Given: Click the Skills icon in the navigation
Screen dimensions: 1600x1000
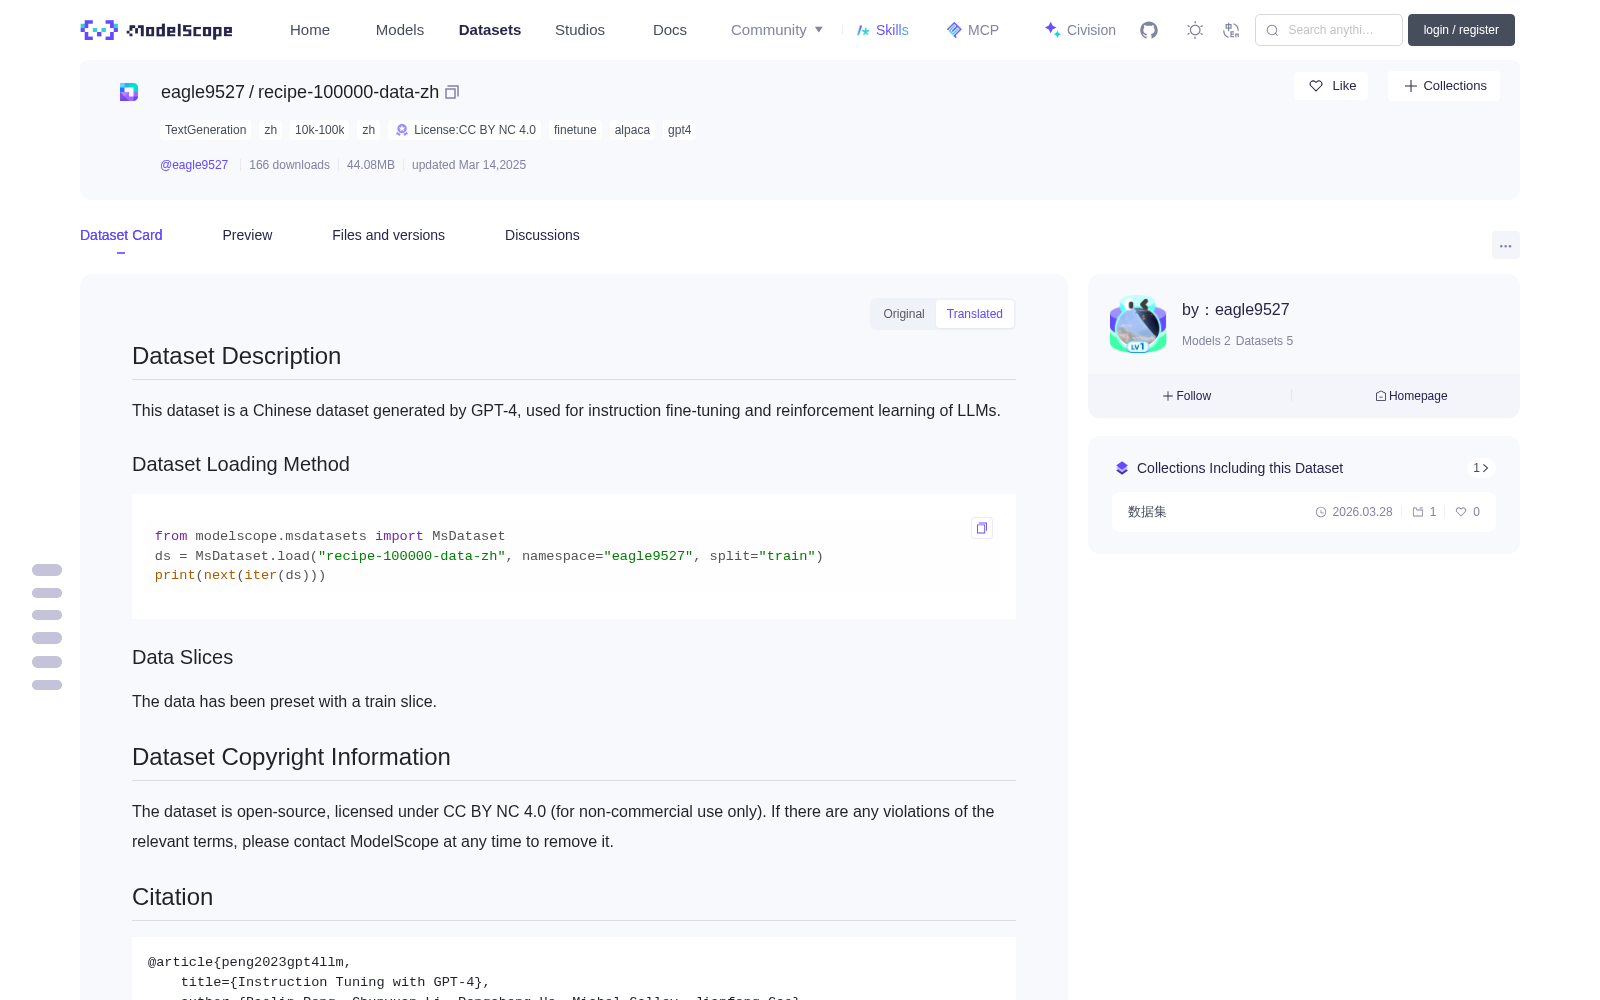Looking at the screenshot, I should 863,30.
